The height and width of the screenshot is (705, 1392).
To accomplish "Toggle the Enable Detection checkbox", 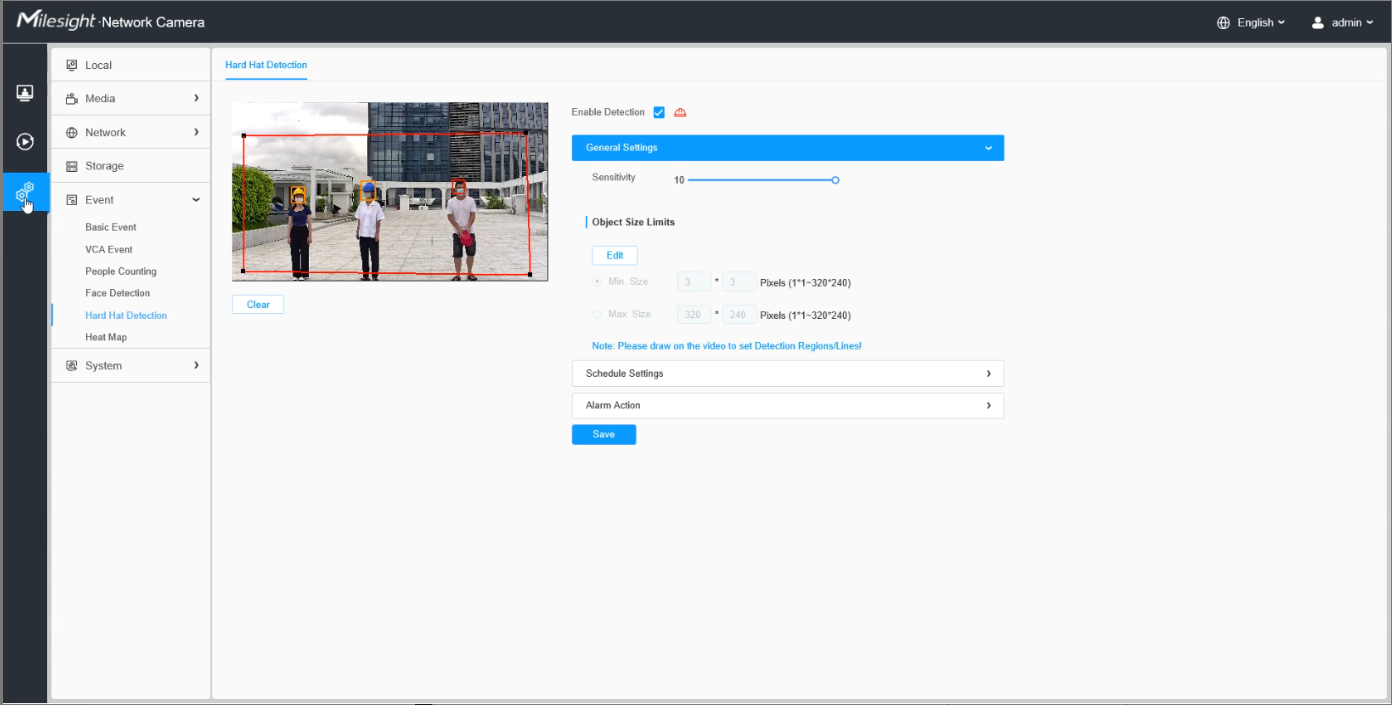I will [659, 112].
